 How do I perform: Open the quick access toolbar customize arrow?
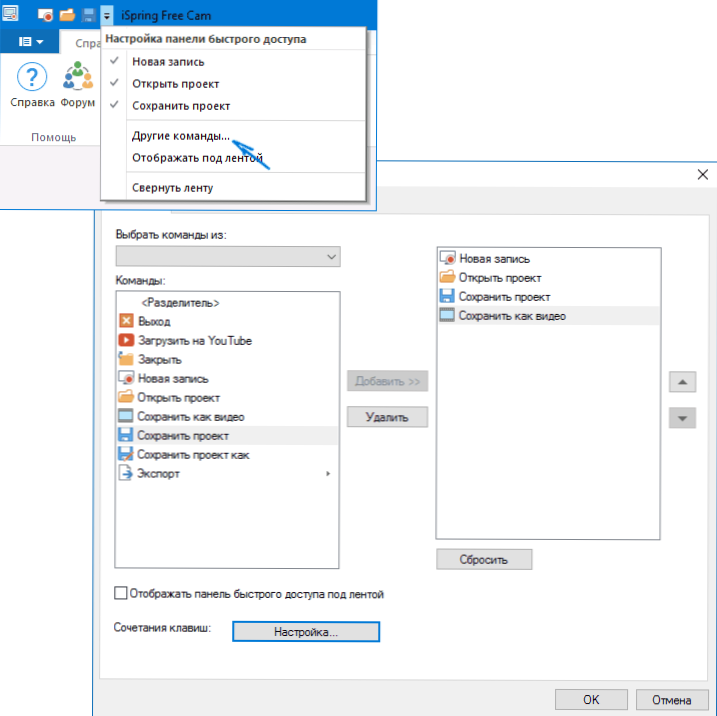tap(107, 16)
